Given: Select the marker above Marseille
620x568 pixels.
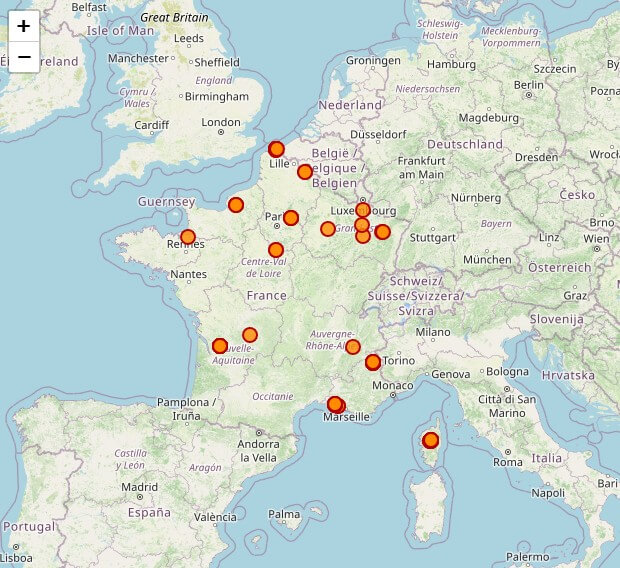Looking at the screenshot, I should [336, 405].
